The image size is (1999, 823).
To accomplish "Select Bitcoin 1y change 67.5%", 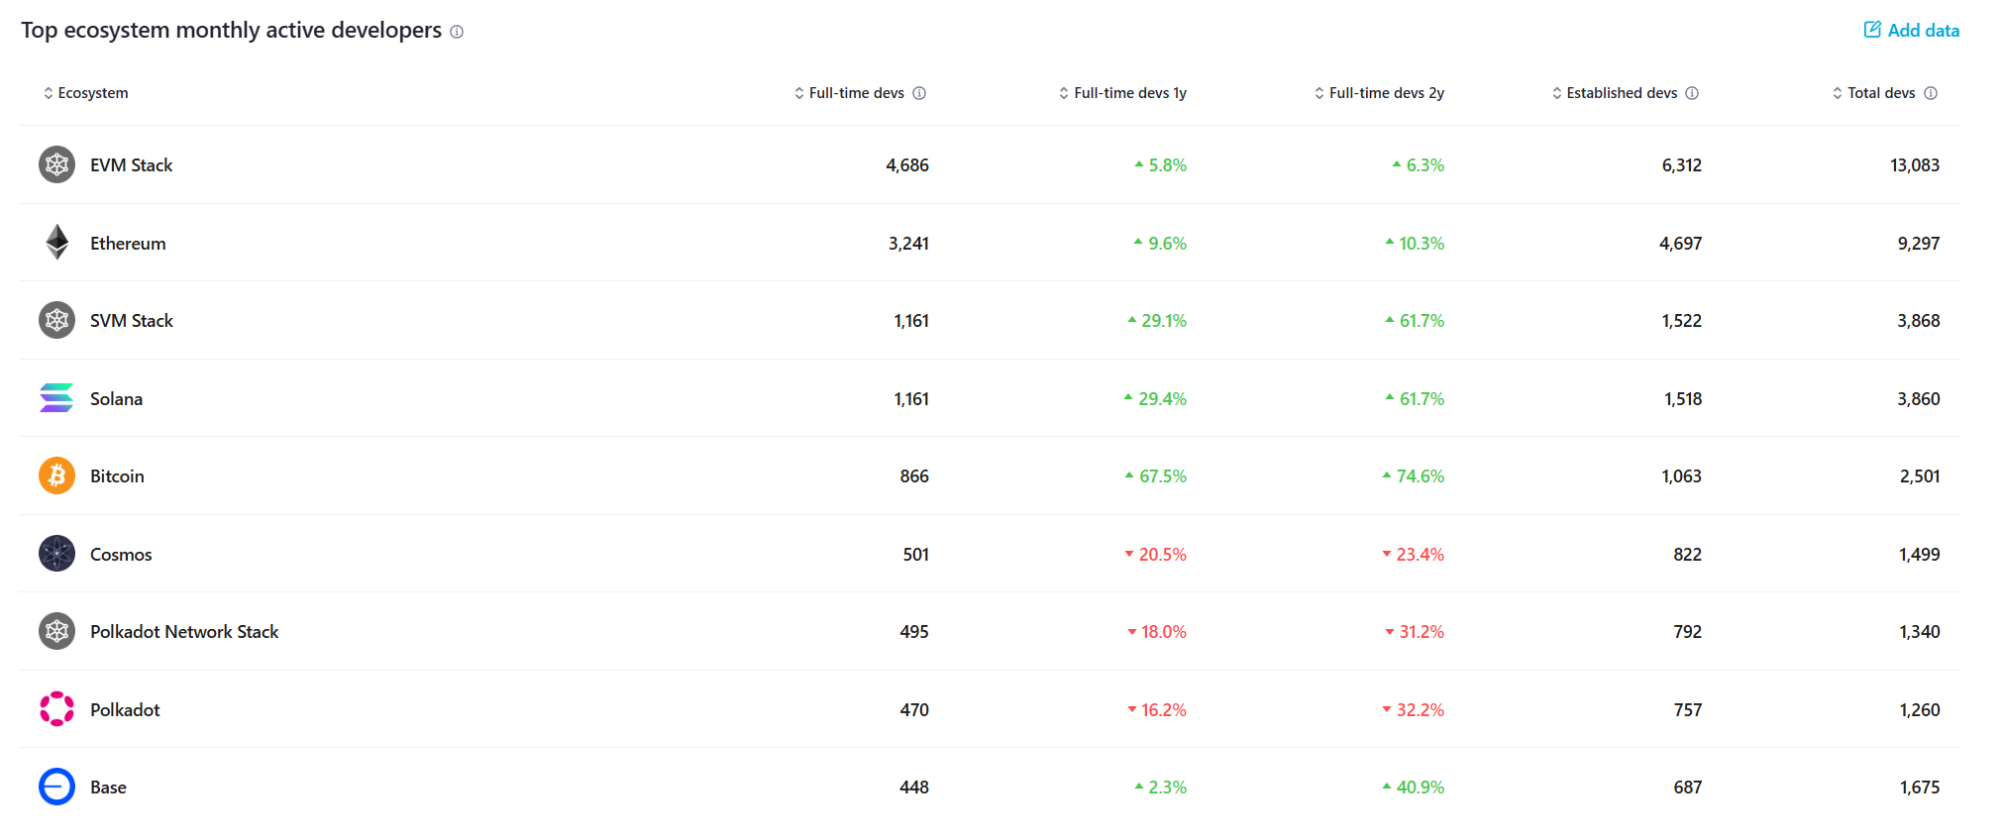I will click(x=1156, y=476).
